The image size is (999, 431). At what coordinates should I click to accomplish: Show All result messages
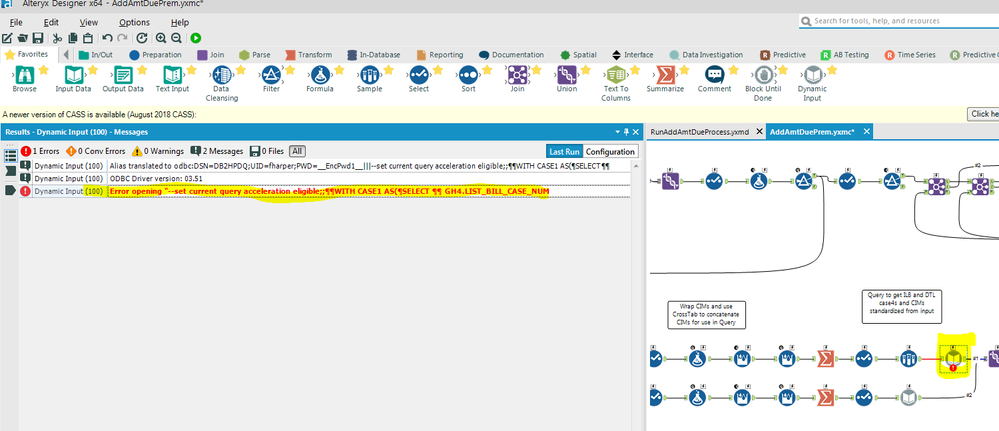296,151
